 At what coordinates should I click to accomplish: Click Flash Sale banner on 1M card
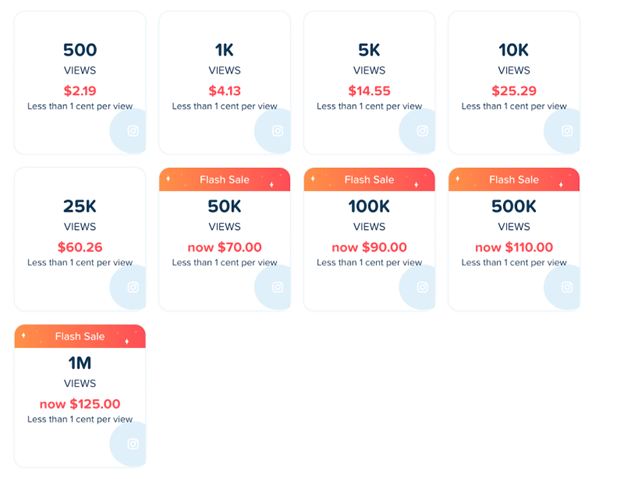click(80, 337)
